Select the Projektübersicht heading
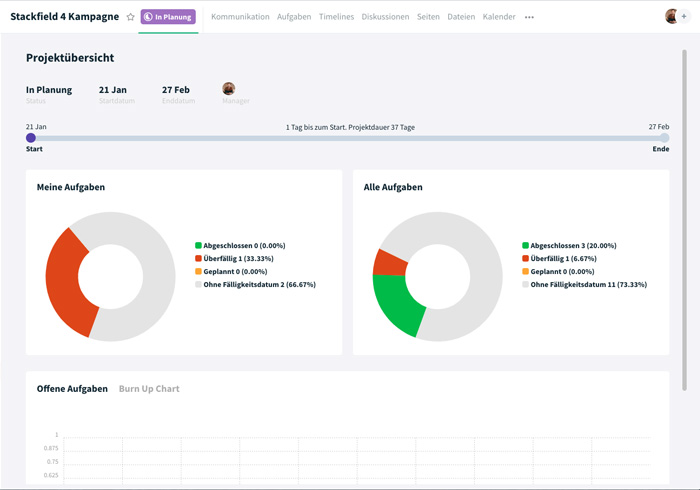 point(70,58)
